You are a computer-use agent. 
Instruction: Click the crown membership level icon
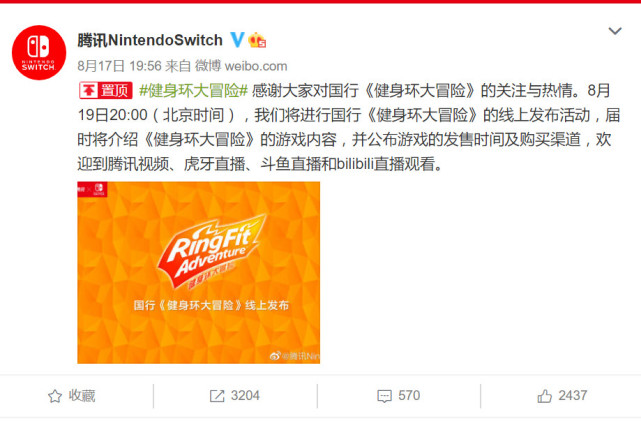[257, 40]
